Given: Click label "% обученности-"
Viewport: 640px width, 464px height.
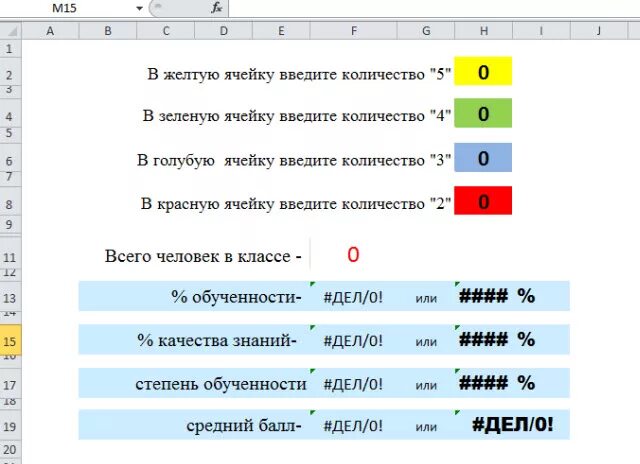Looking at the screenshot, I should pos(236,297).
